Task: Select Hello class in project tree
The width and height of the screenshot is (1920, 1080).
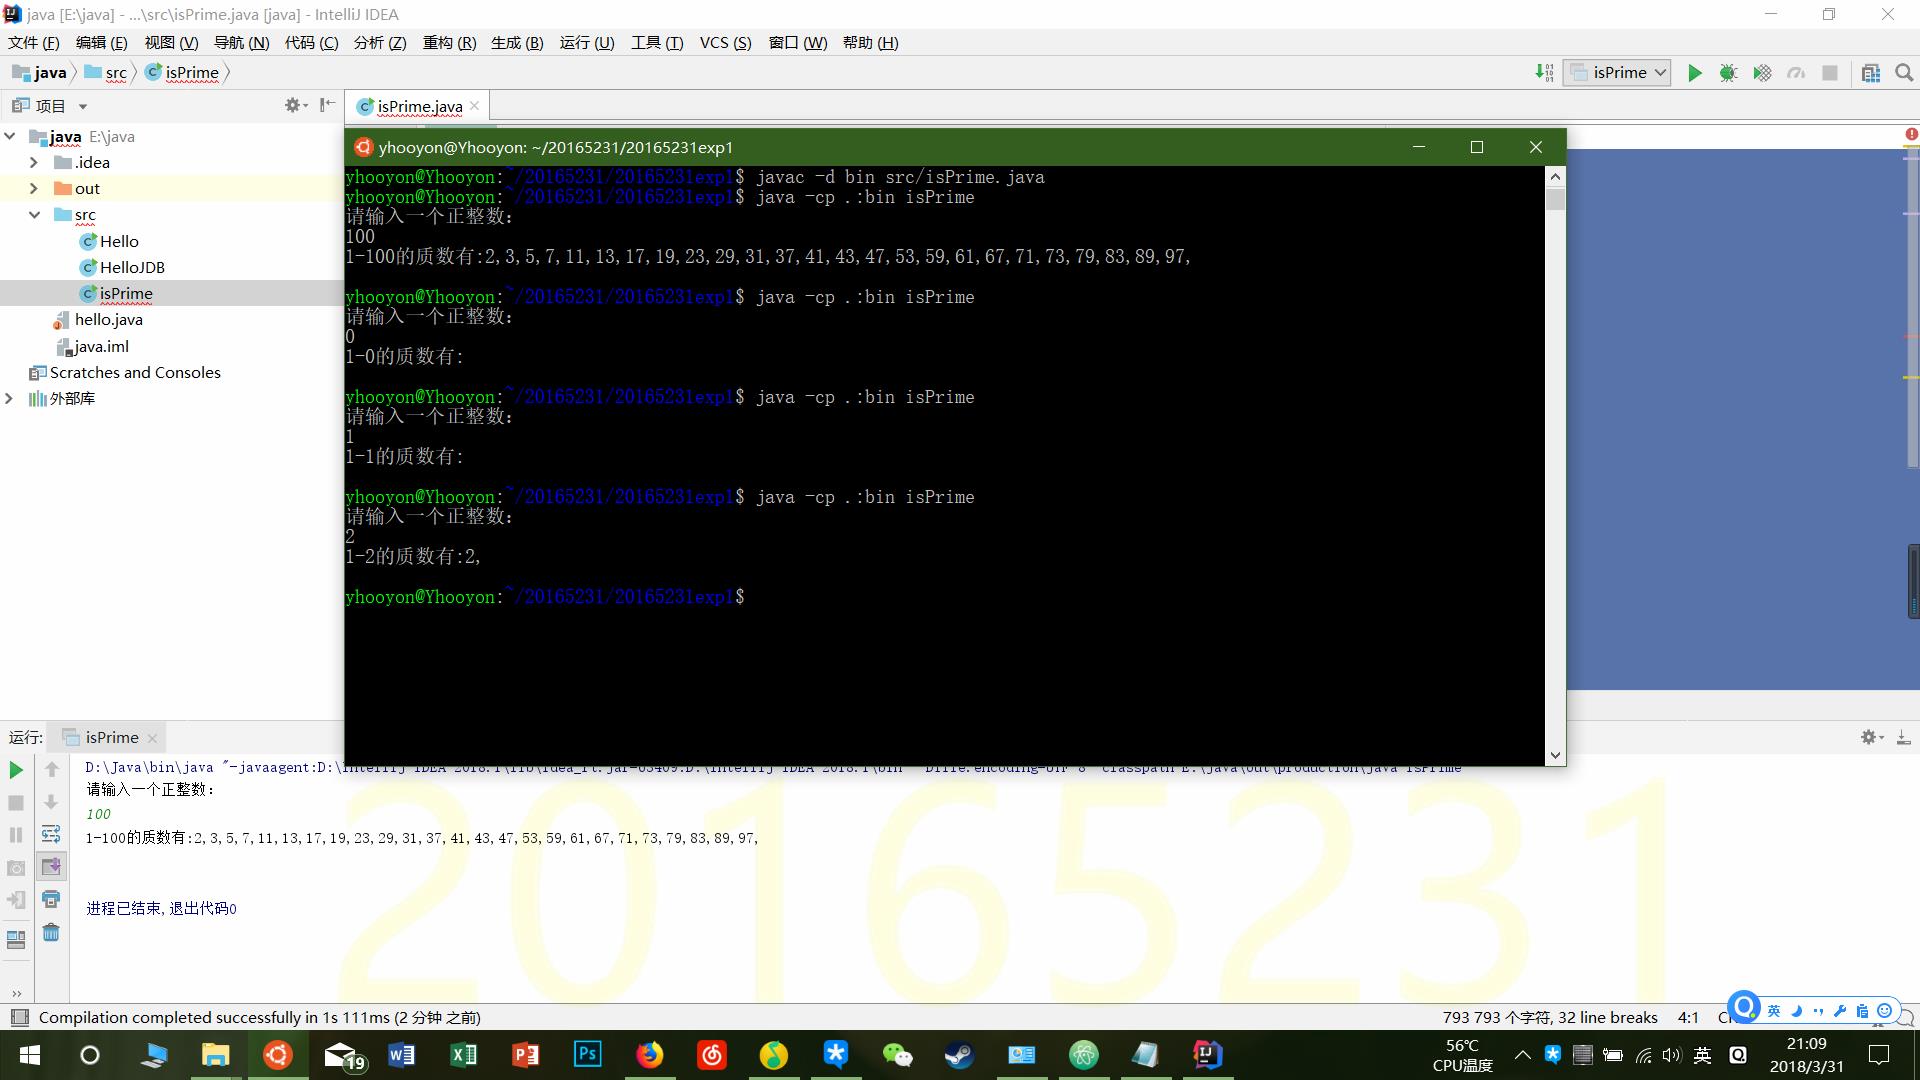Action: point(119,242)
